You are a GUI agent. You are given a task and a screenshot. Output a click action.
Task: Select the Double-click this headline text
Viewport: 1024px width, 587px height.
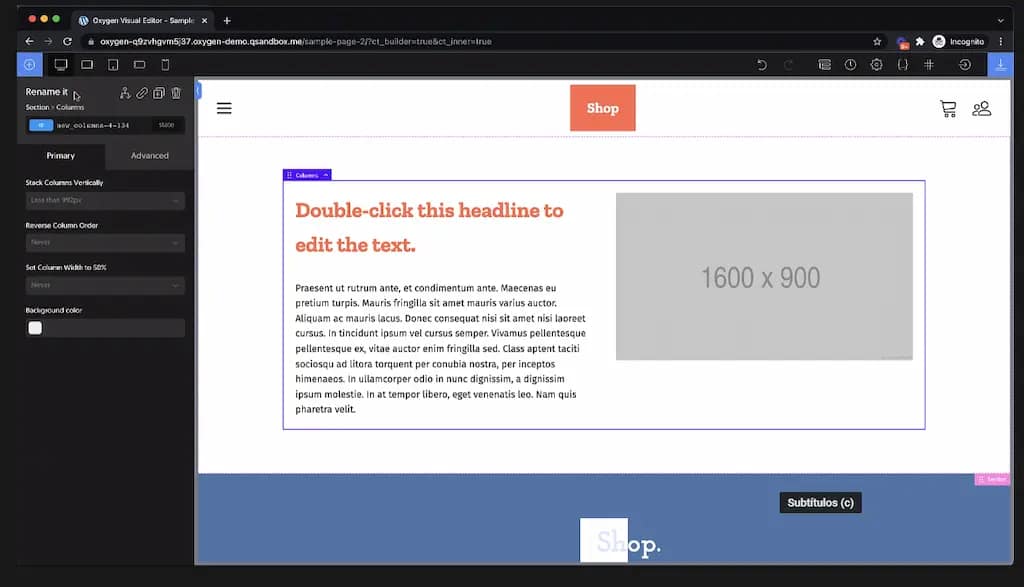[429, 228]
